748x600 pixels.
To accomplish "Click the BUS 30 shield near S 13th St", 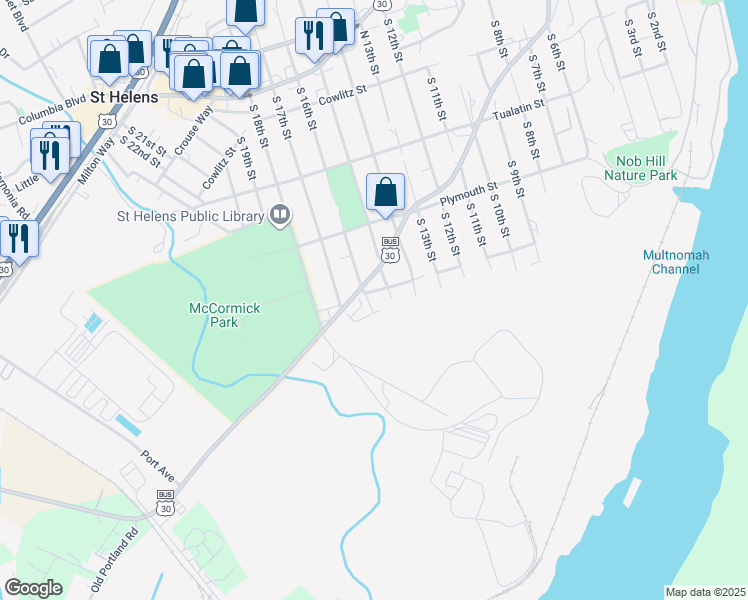I will coord(390,250).
